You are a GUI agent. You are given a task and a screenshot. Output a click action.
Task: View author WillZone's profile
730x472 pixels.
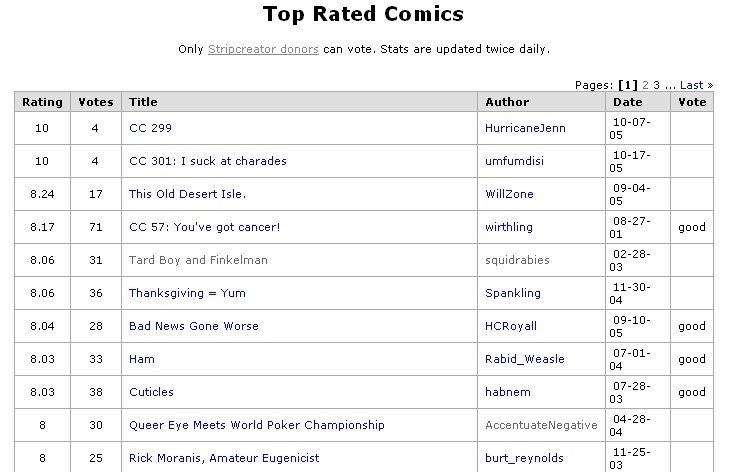point(511,194)
